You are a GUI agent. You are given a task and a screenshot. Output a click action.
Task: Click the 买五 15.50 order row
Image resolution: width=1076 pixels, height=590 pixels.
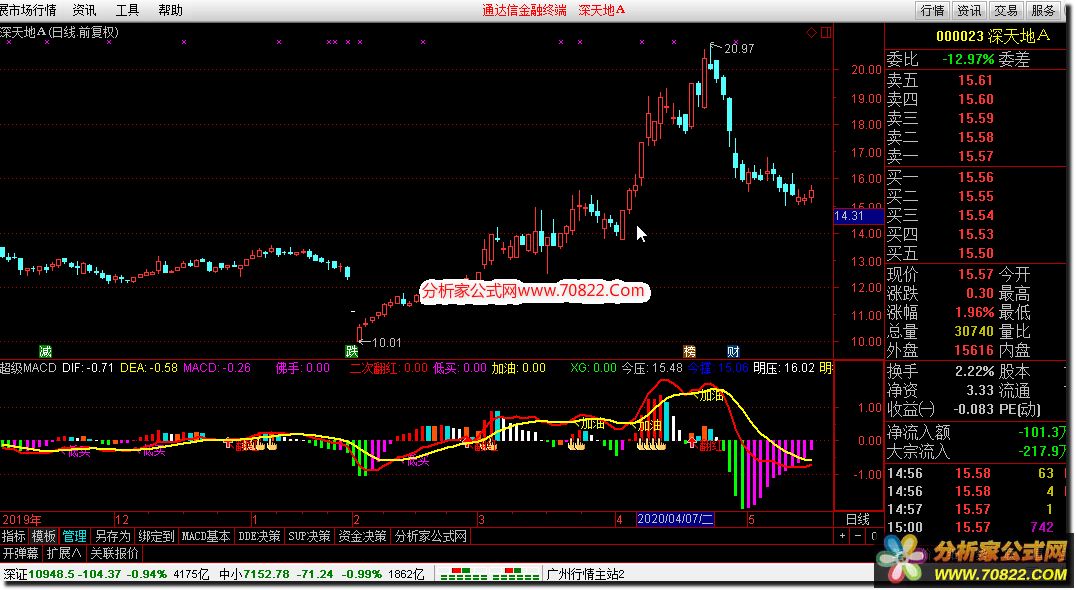(x=977, y=253)
